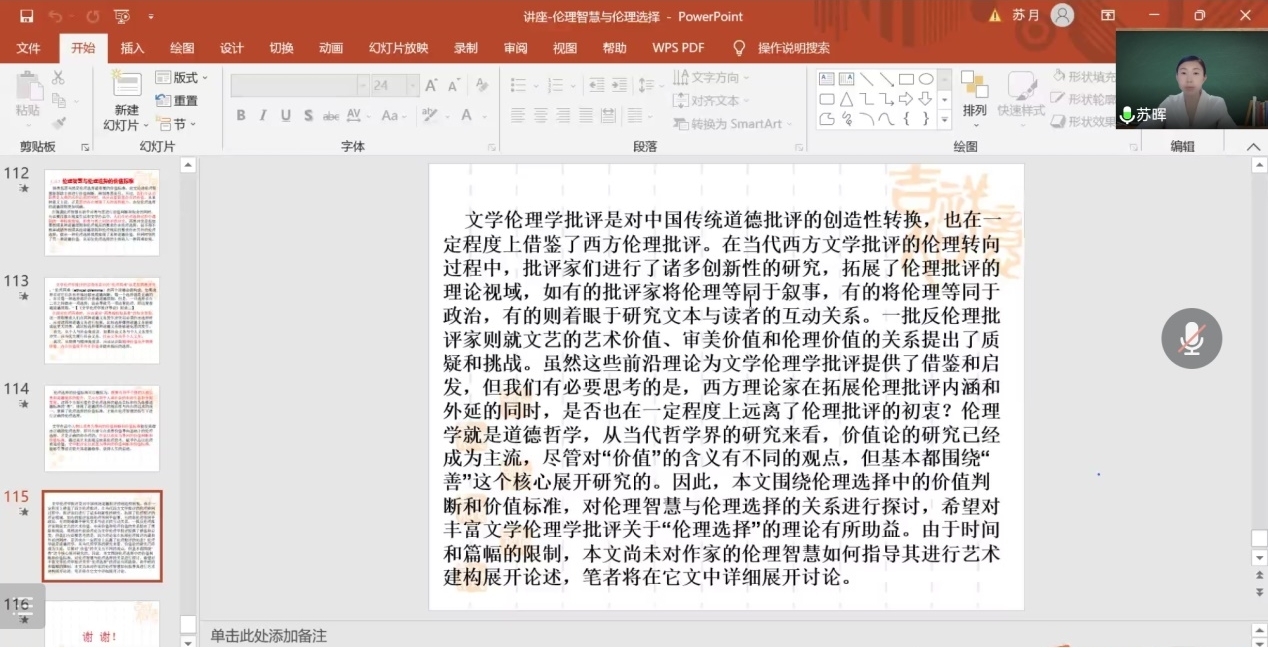This screenshot has height=648, width=1268.
Task: Select the oval shape in shapes gallery
Action: 926,79
